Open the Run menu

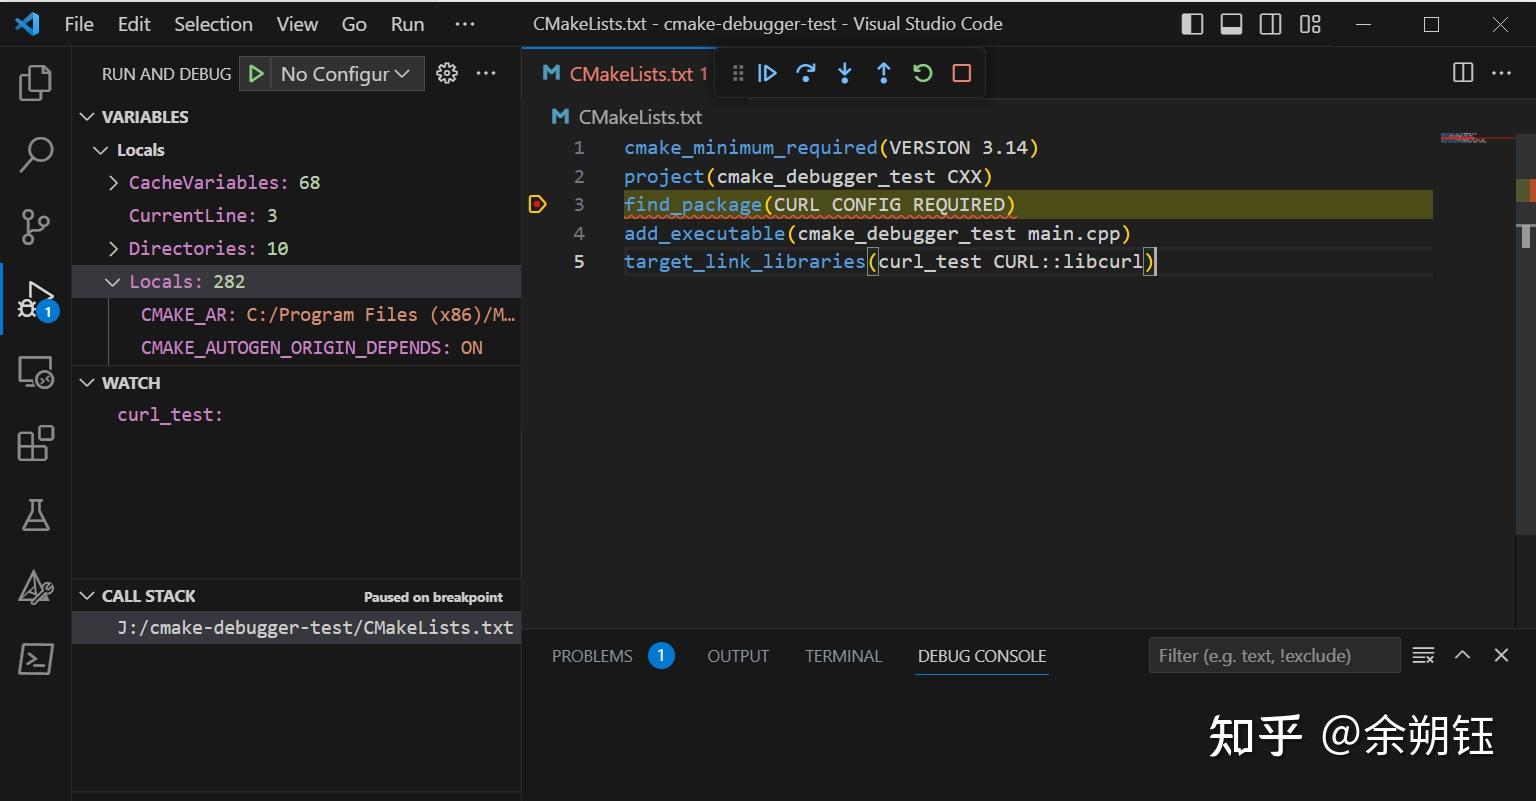click(406, 23)
